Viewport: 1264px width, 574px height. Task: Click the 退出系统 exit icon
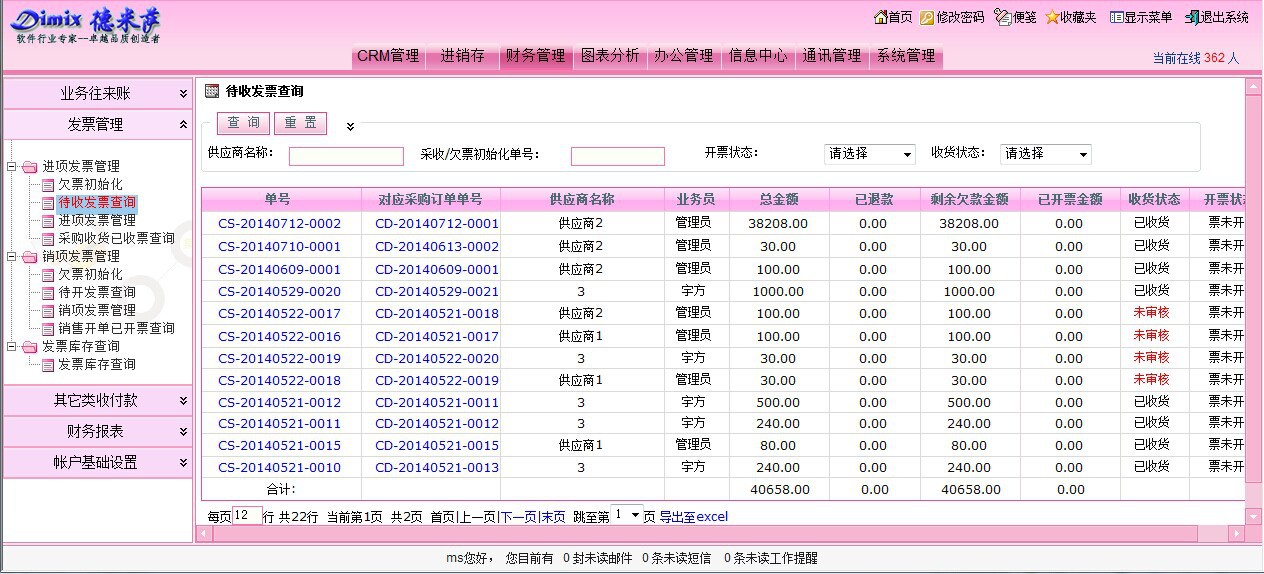[1191, 17]
